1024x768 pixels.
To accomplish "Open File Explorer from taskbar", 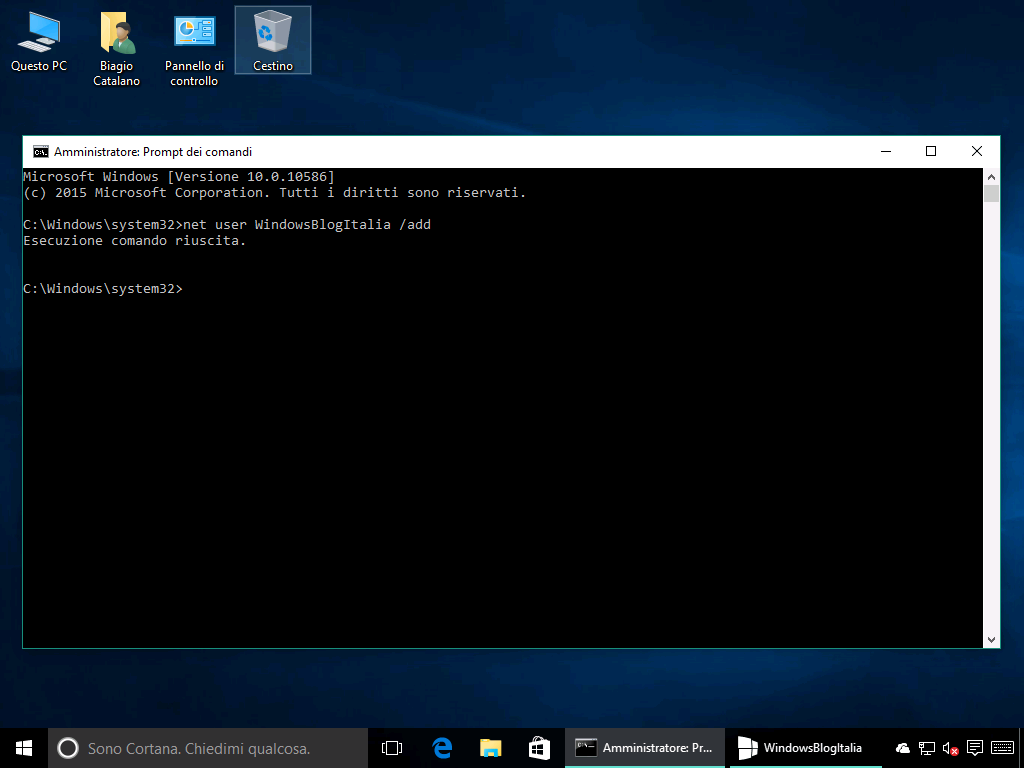I will [490, 748].
